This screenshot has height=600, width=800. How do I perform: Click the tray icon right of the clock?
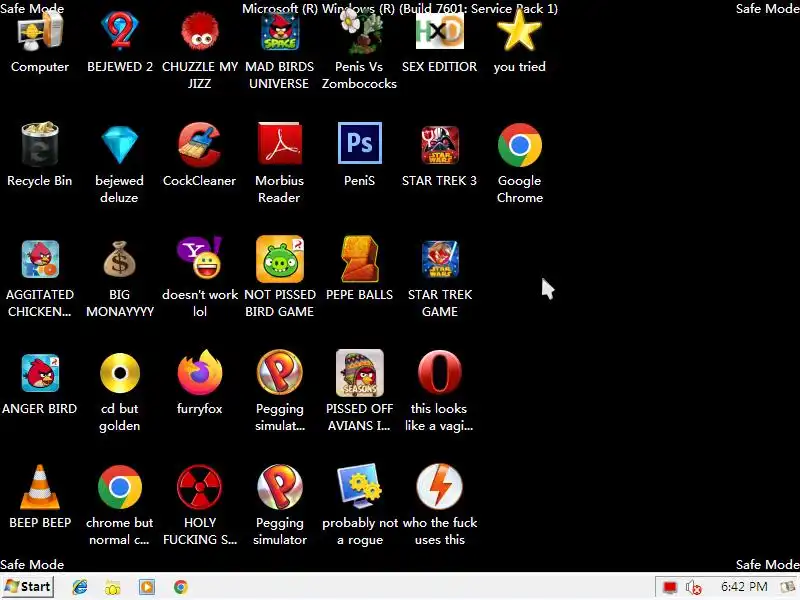789,587
